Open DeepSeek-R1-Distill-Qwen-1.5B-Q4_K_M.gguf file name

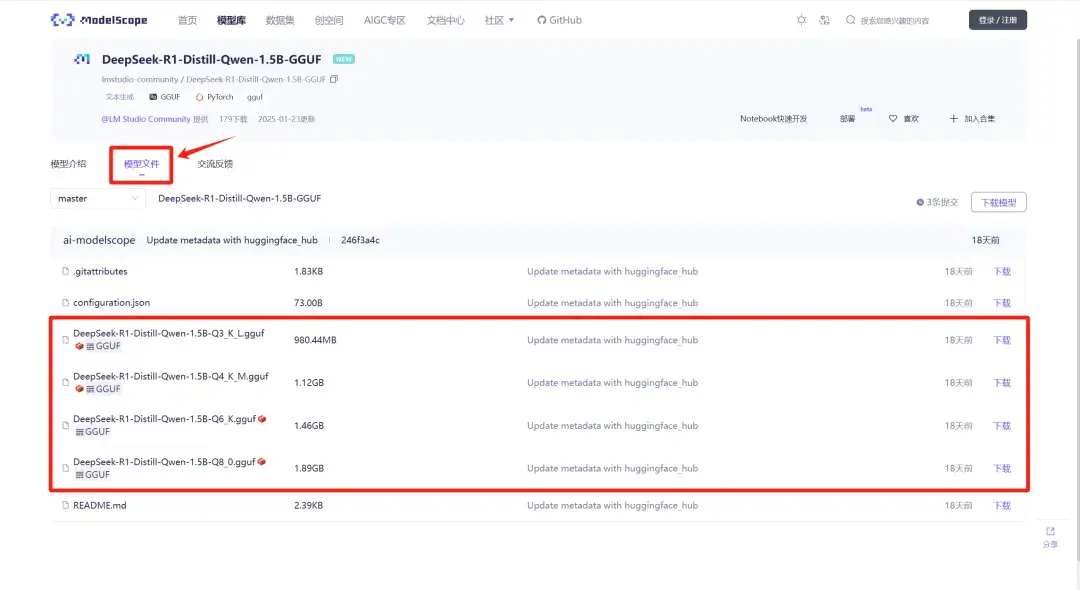click(171, 376)
